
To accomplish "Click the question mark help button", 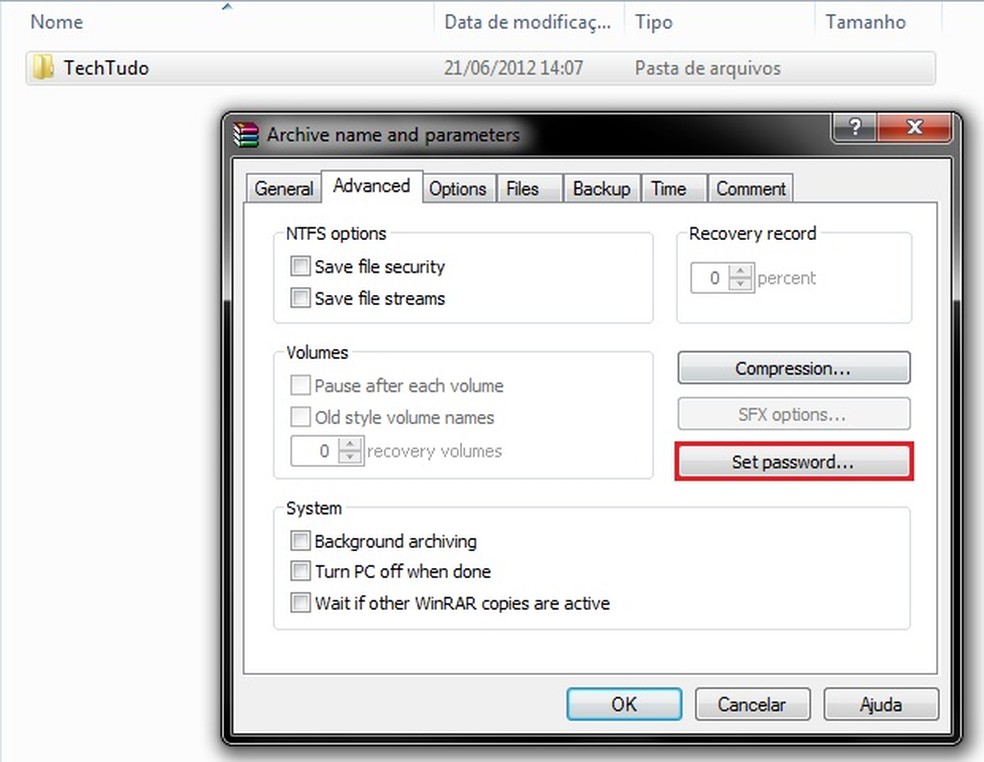I will click(855, 127).
